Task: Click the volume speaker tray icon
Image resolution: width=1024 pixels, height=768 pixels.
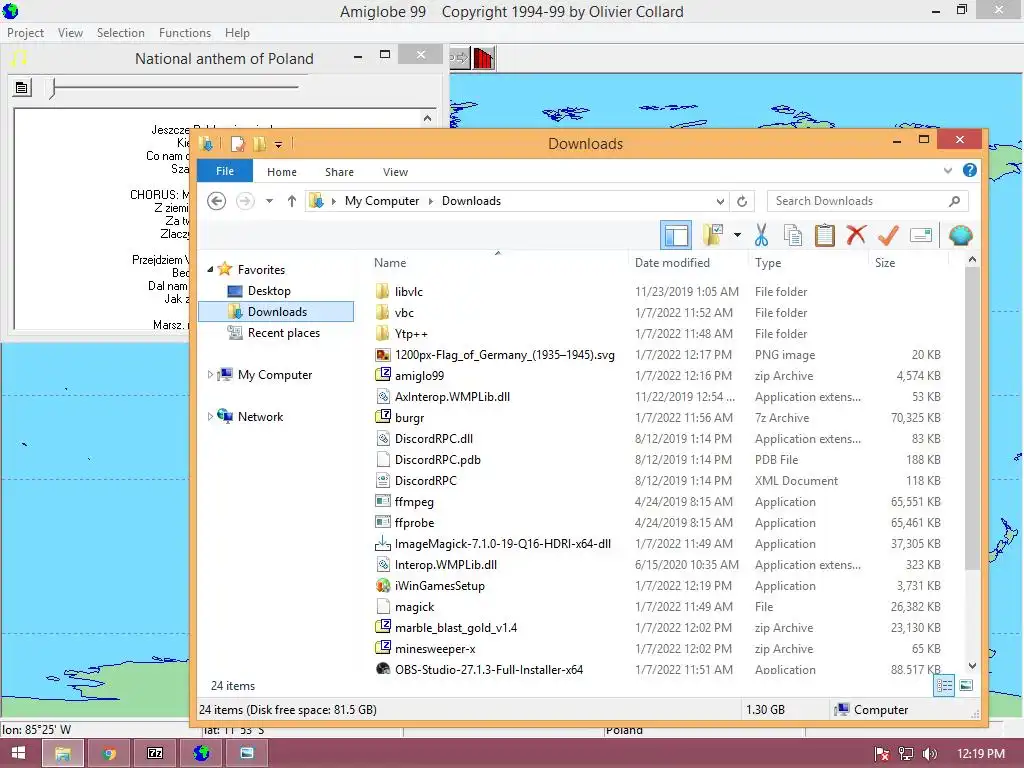Action: 930,754
